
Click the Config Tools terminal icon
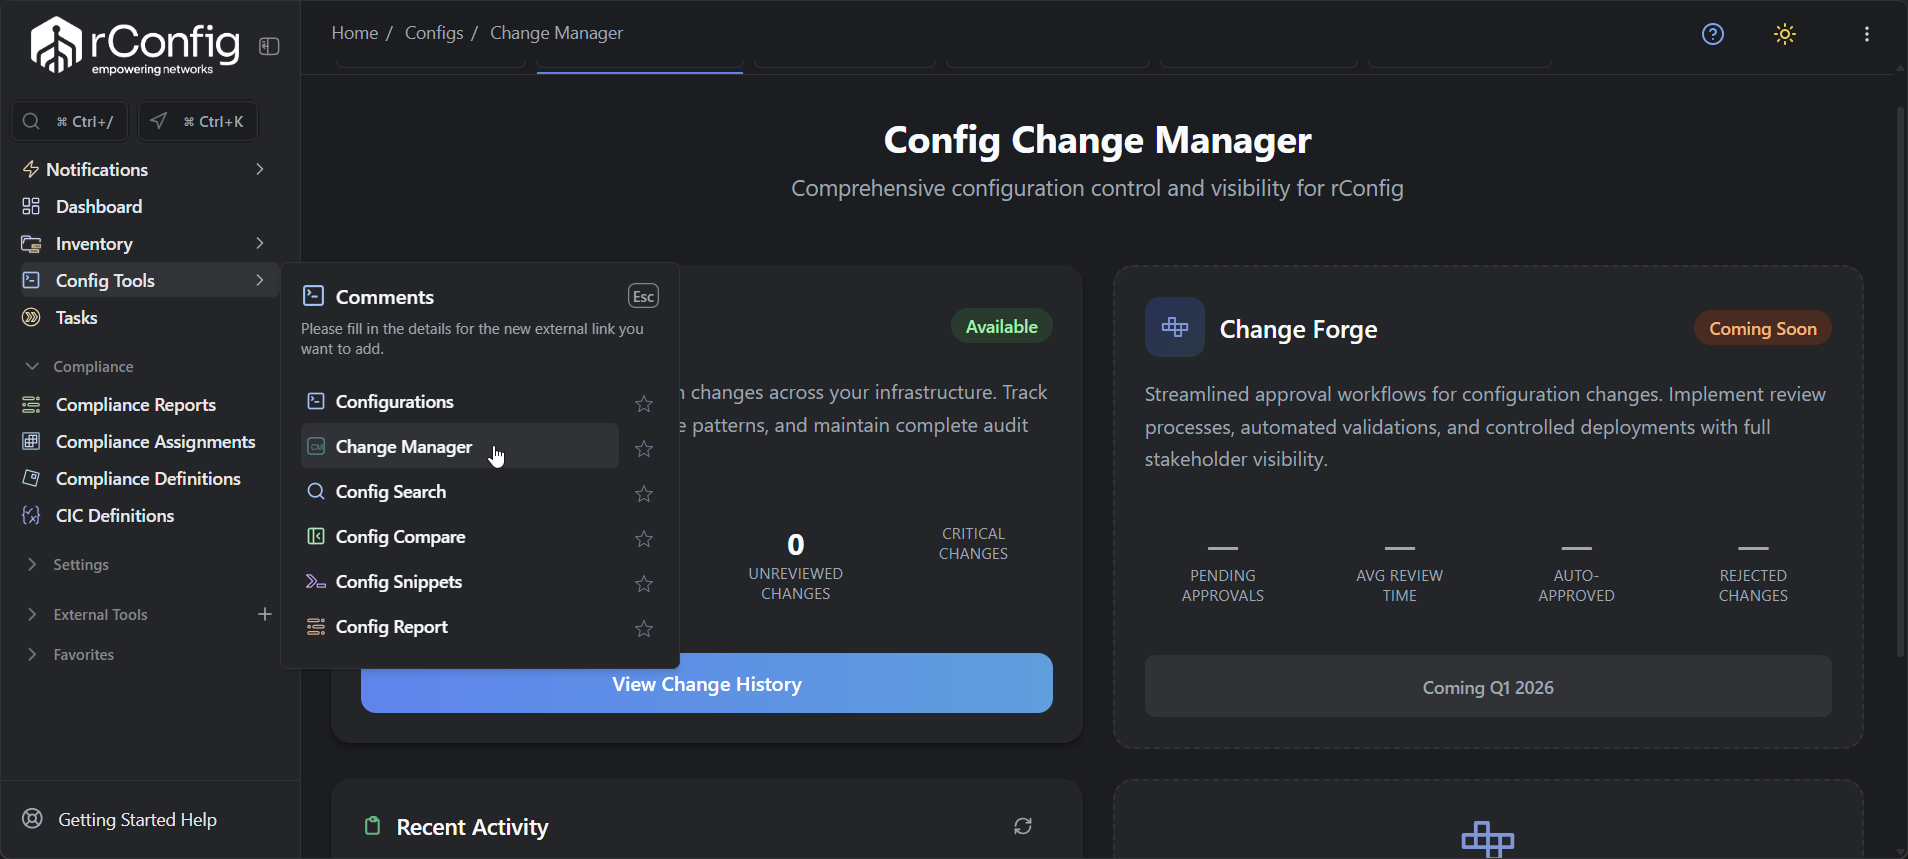point(31,280)
